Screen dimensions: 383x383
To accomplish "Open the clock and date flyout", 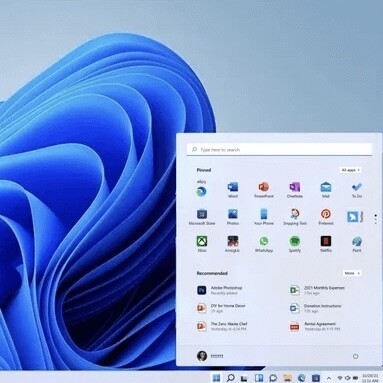I will pos(370,378).
